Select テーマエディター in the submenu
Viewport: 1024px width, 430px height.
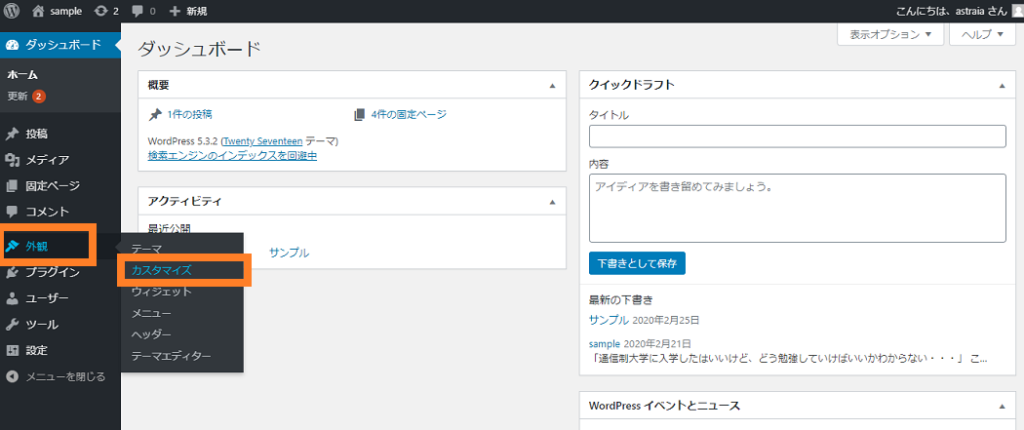(x=171, y=356)
